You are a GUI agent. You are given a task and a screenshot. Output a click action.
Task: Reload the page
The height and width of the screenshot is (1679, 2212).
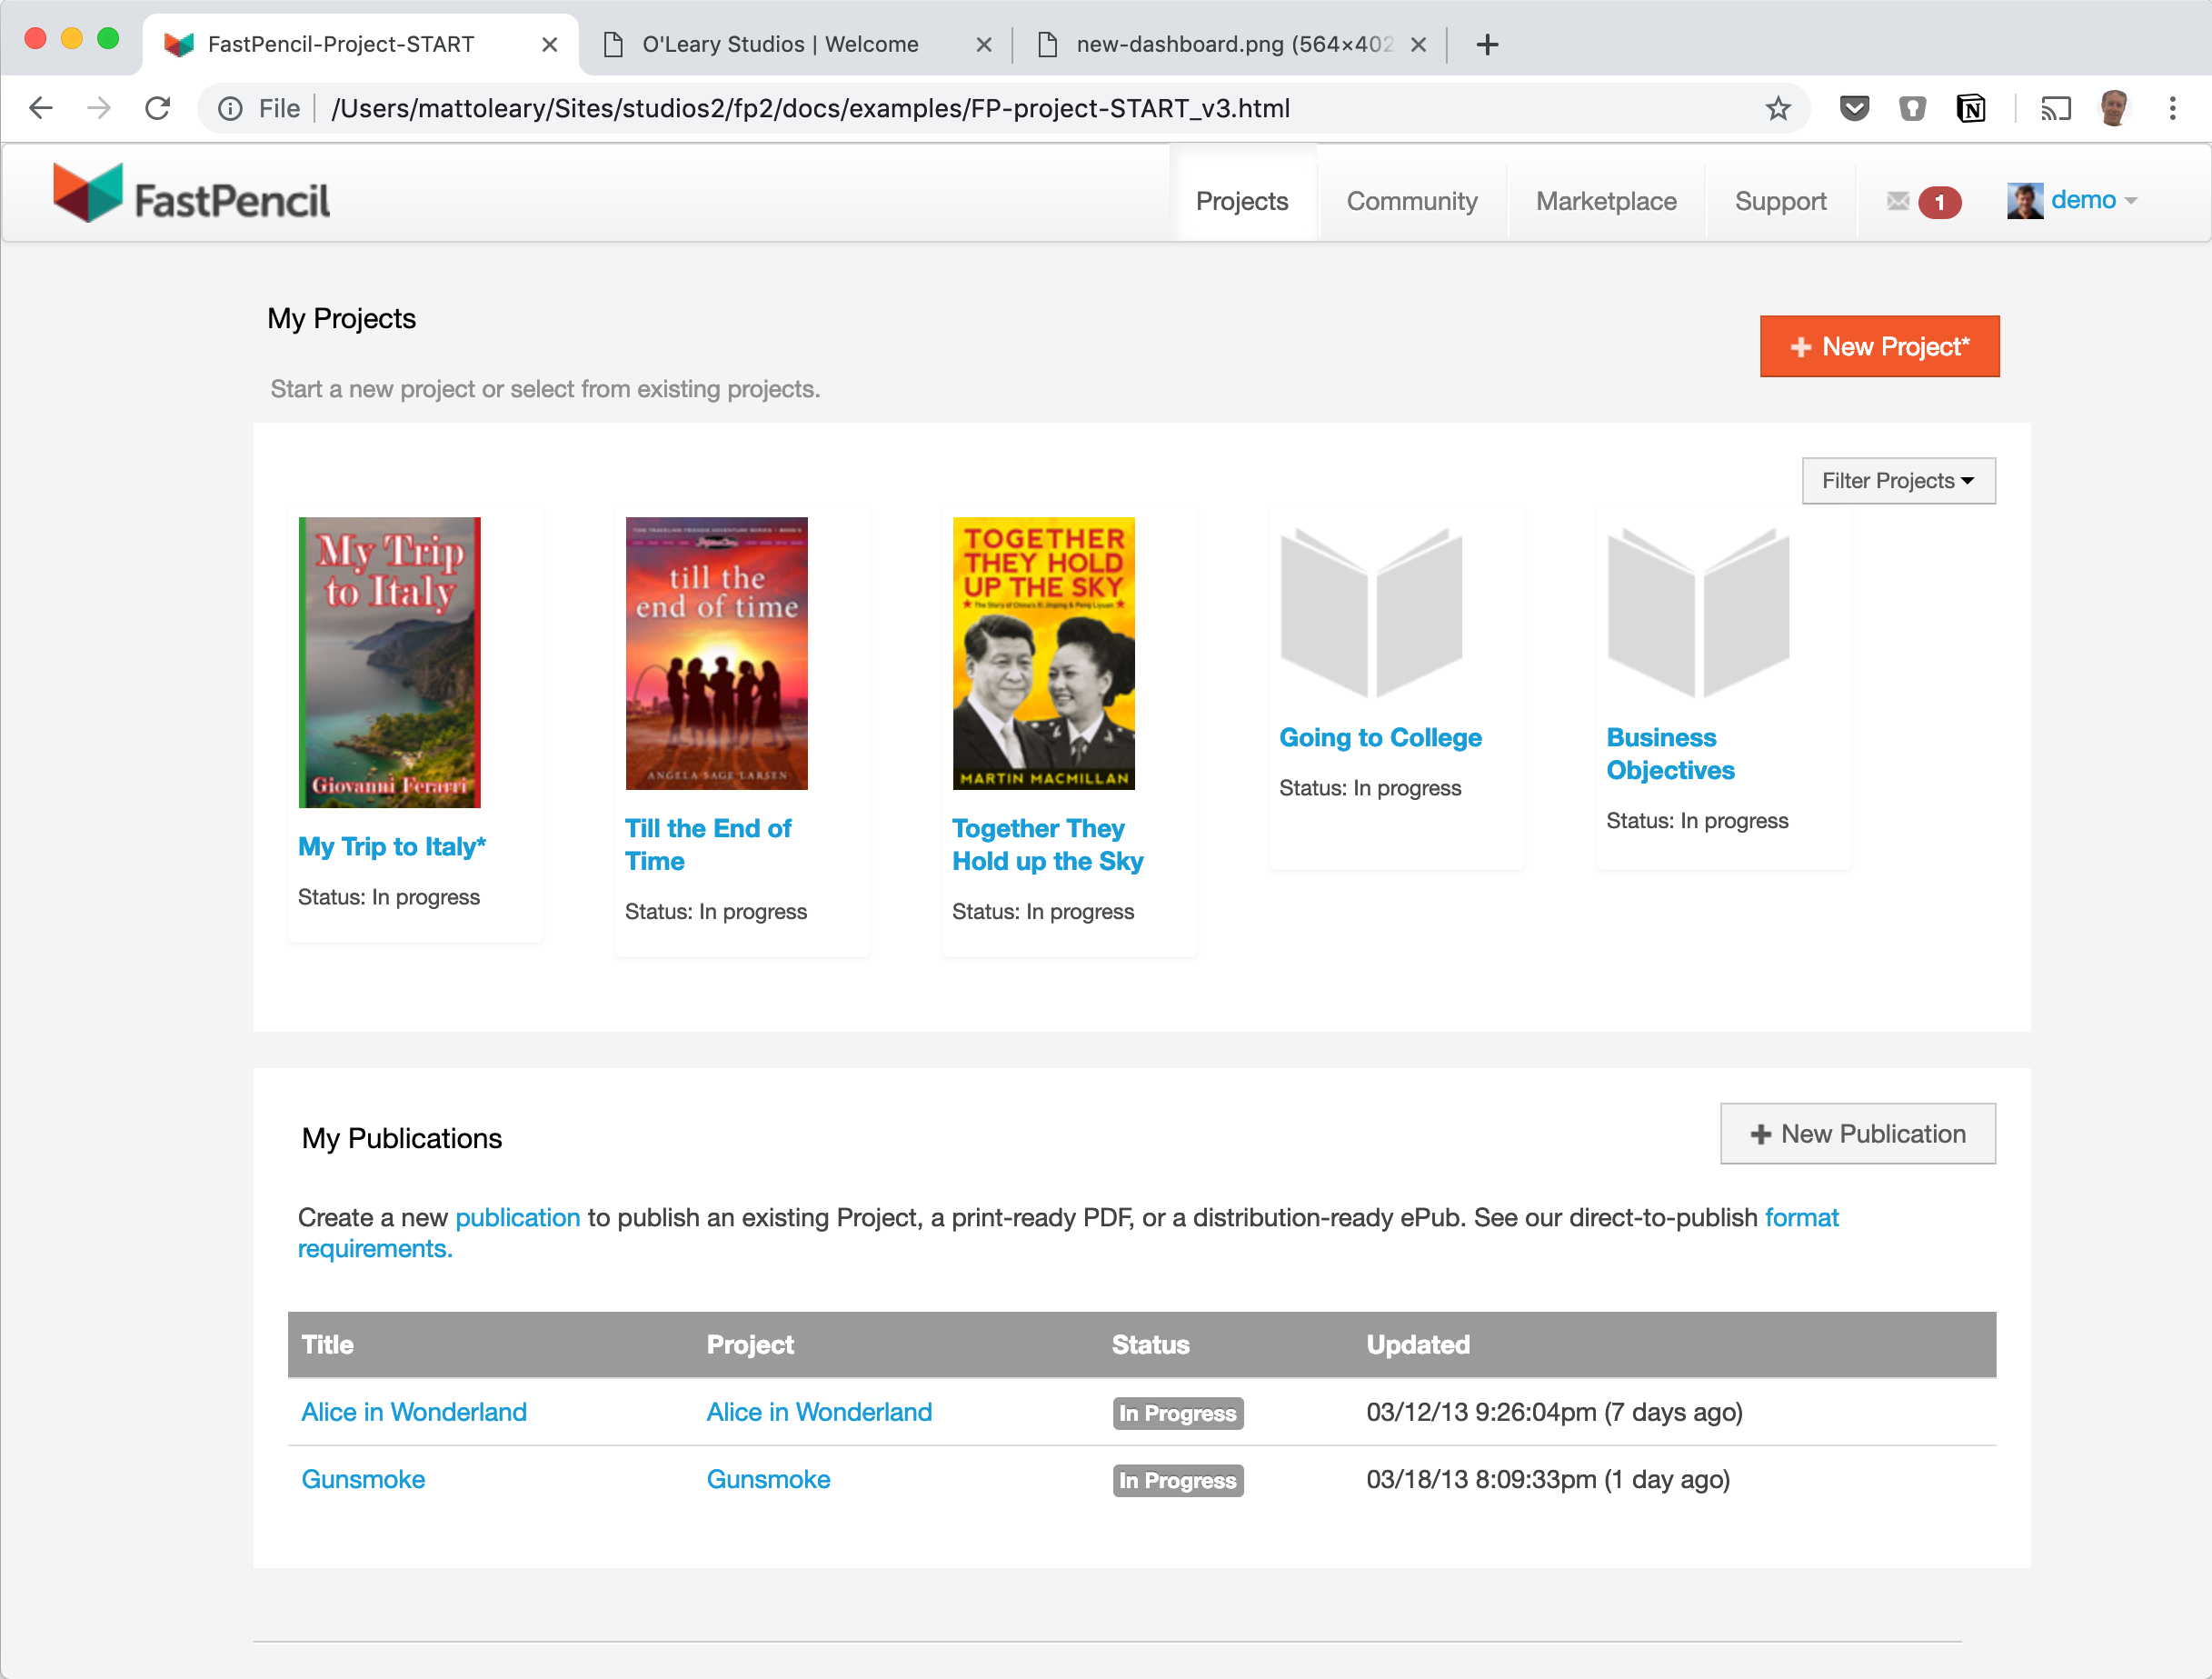(158, 108)
